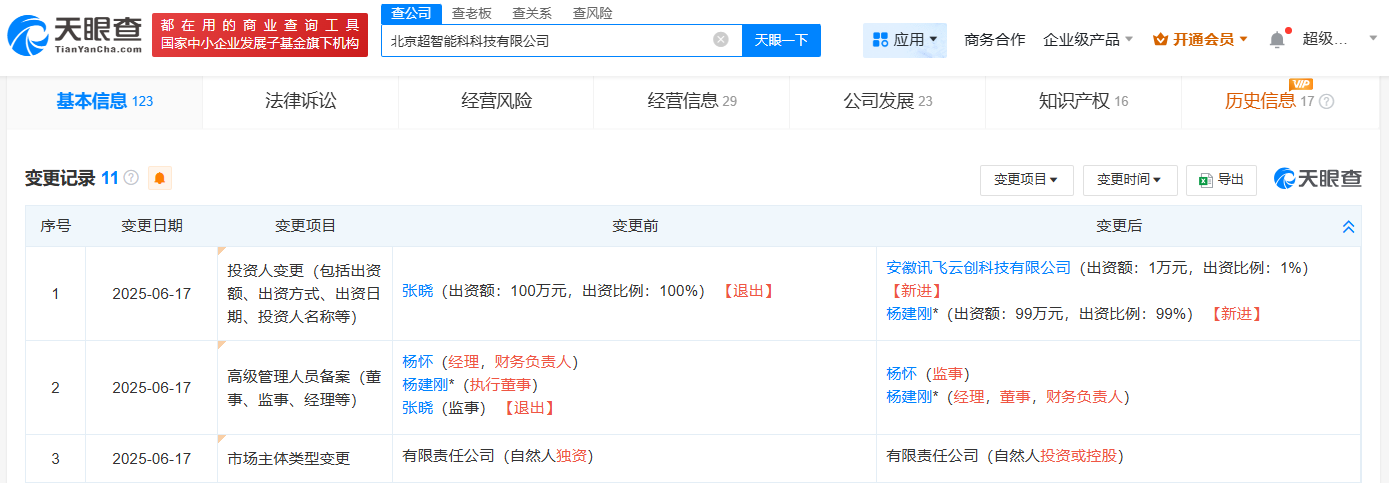Image resolution: width=1389 pixels, height=483 pixels.
Task: Click the orange bell alert beside 变更记录
Action: pos(159,178)
